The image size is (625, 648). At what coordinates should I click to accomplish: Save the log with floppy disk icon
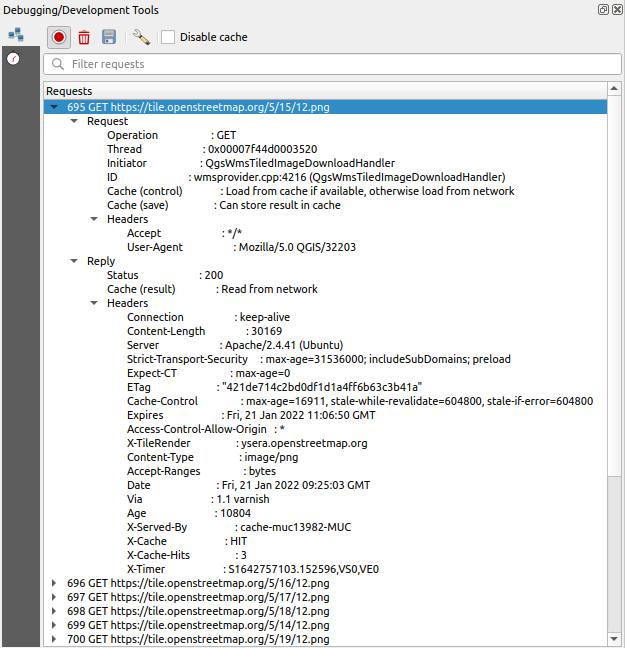click(108, 37)
